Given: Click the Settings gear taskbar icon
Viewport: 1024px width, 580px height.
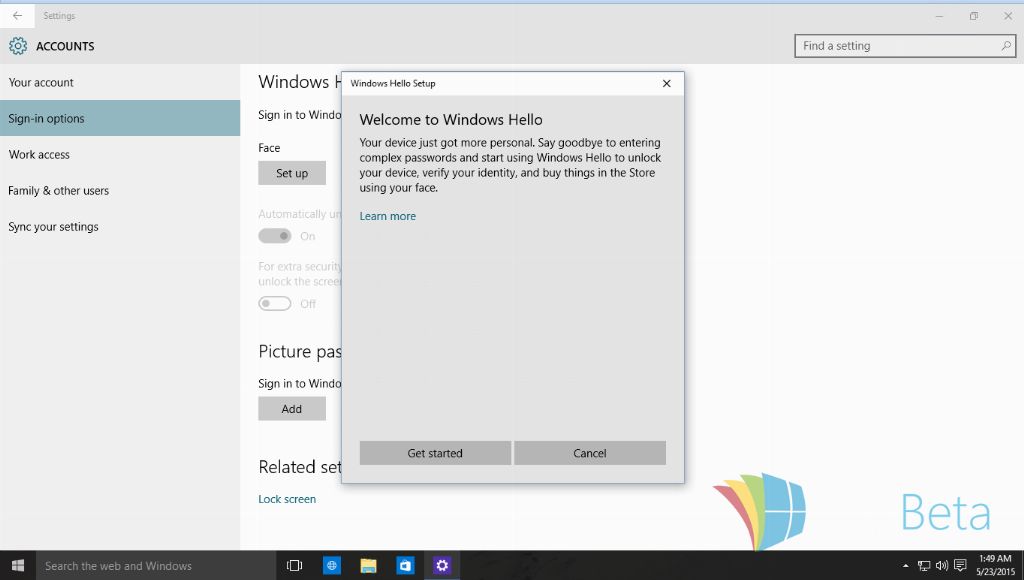Looking at the screenshot, I should point(442,565).
